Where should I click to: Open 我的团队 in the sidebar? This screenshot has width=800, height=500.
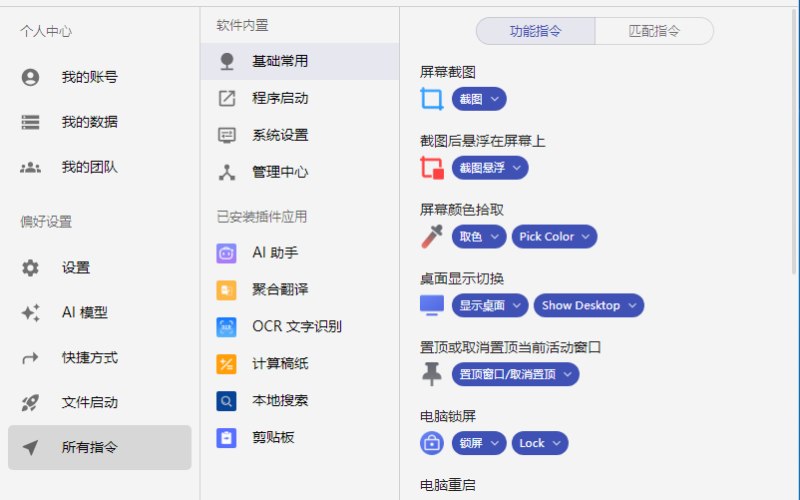[x=99, y=167]
